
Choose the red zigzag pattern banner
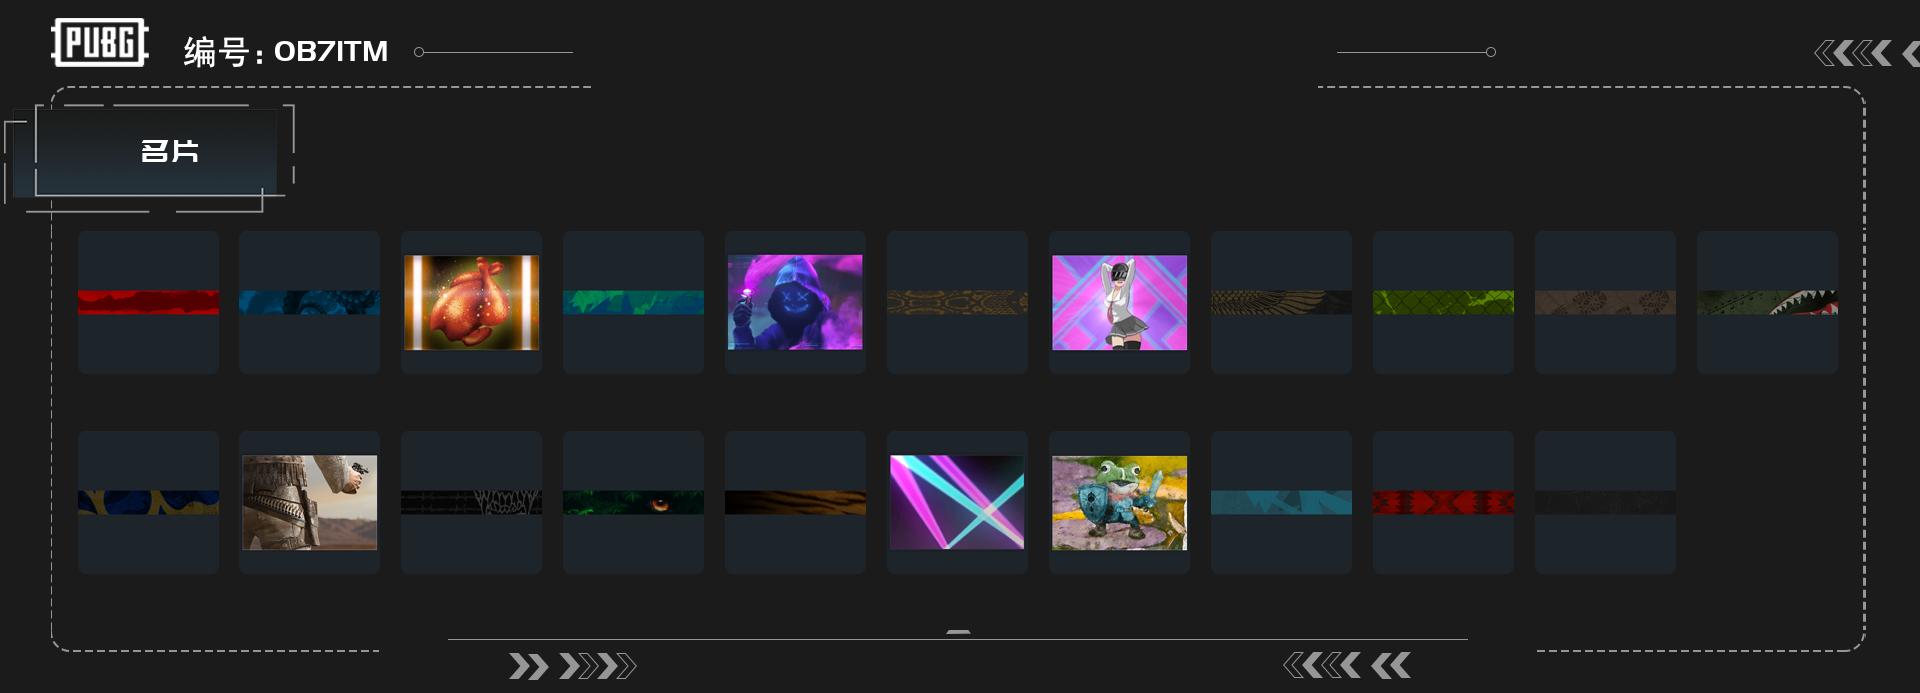click(1443, 502)
